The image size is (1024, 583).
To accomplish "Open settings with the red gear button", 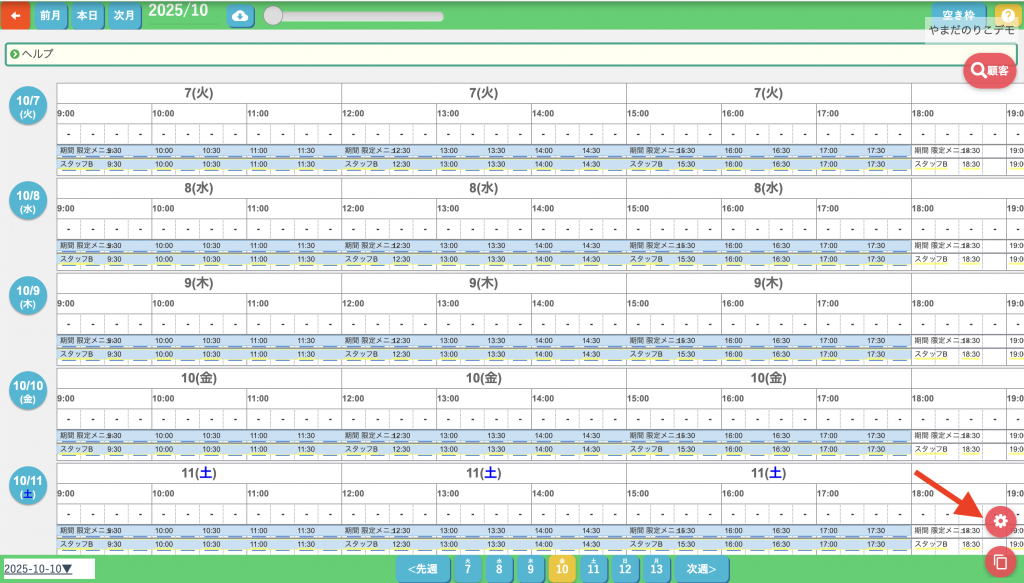I will (x=1000, y=521).
